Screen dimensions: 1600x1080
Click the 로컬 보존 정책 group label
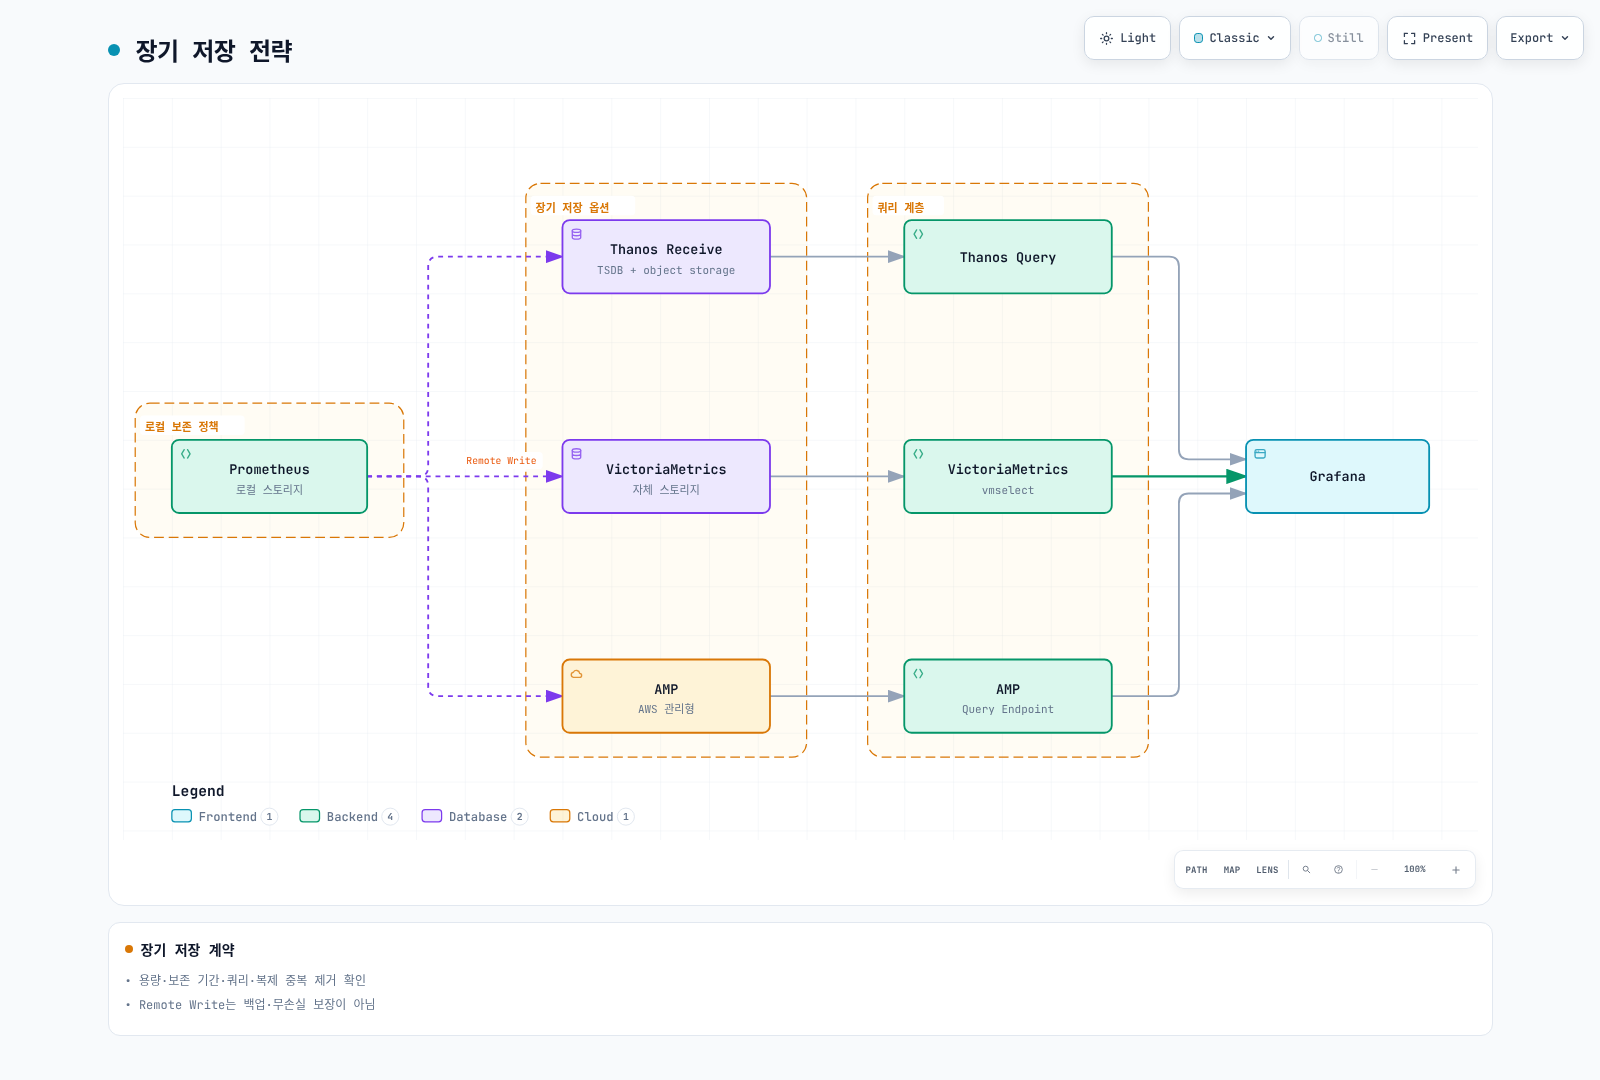[x=182, y=427]
